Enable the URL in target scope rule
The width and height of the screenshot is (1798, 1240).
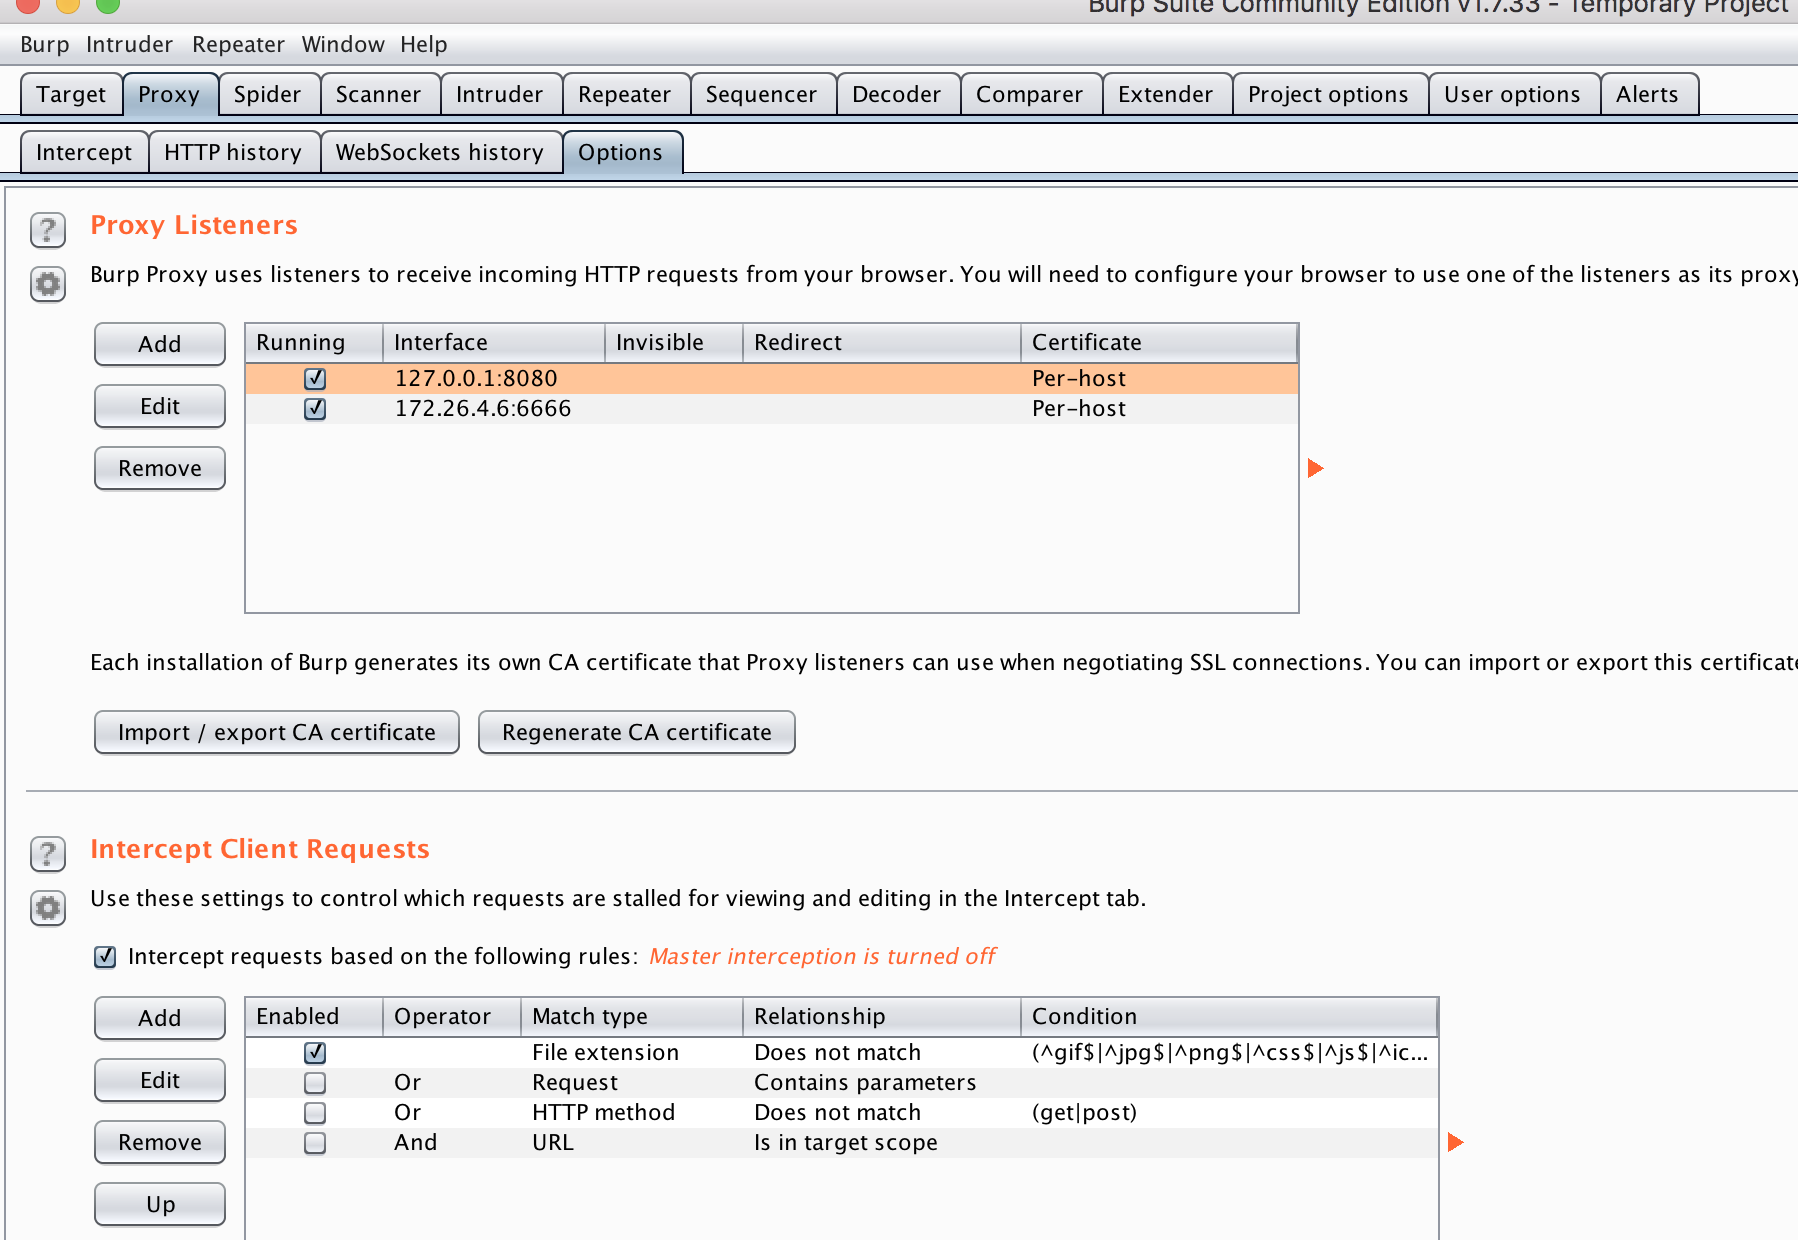coord(315,1143)
